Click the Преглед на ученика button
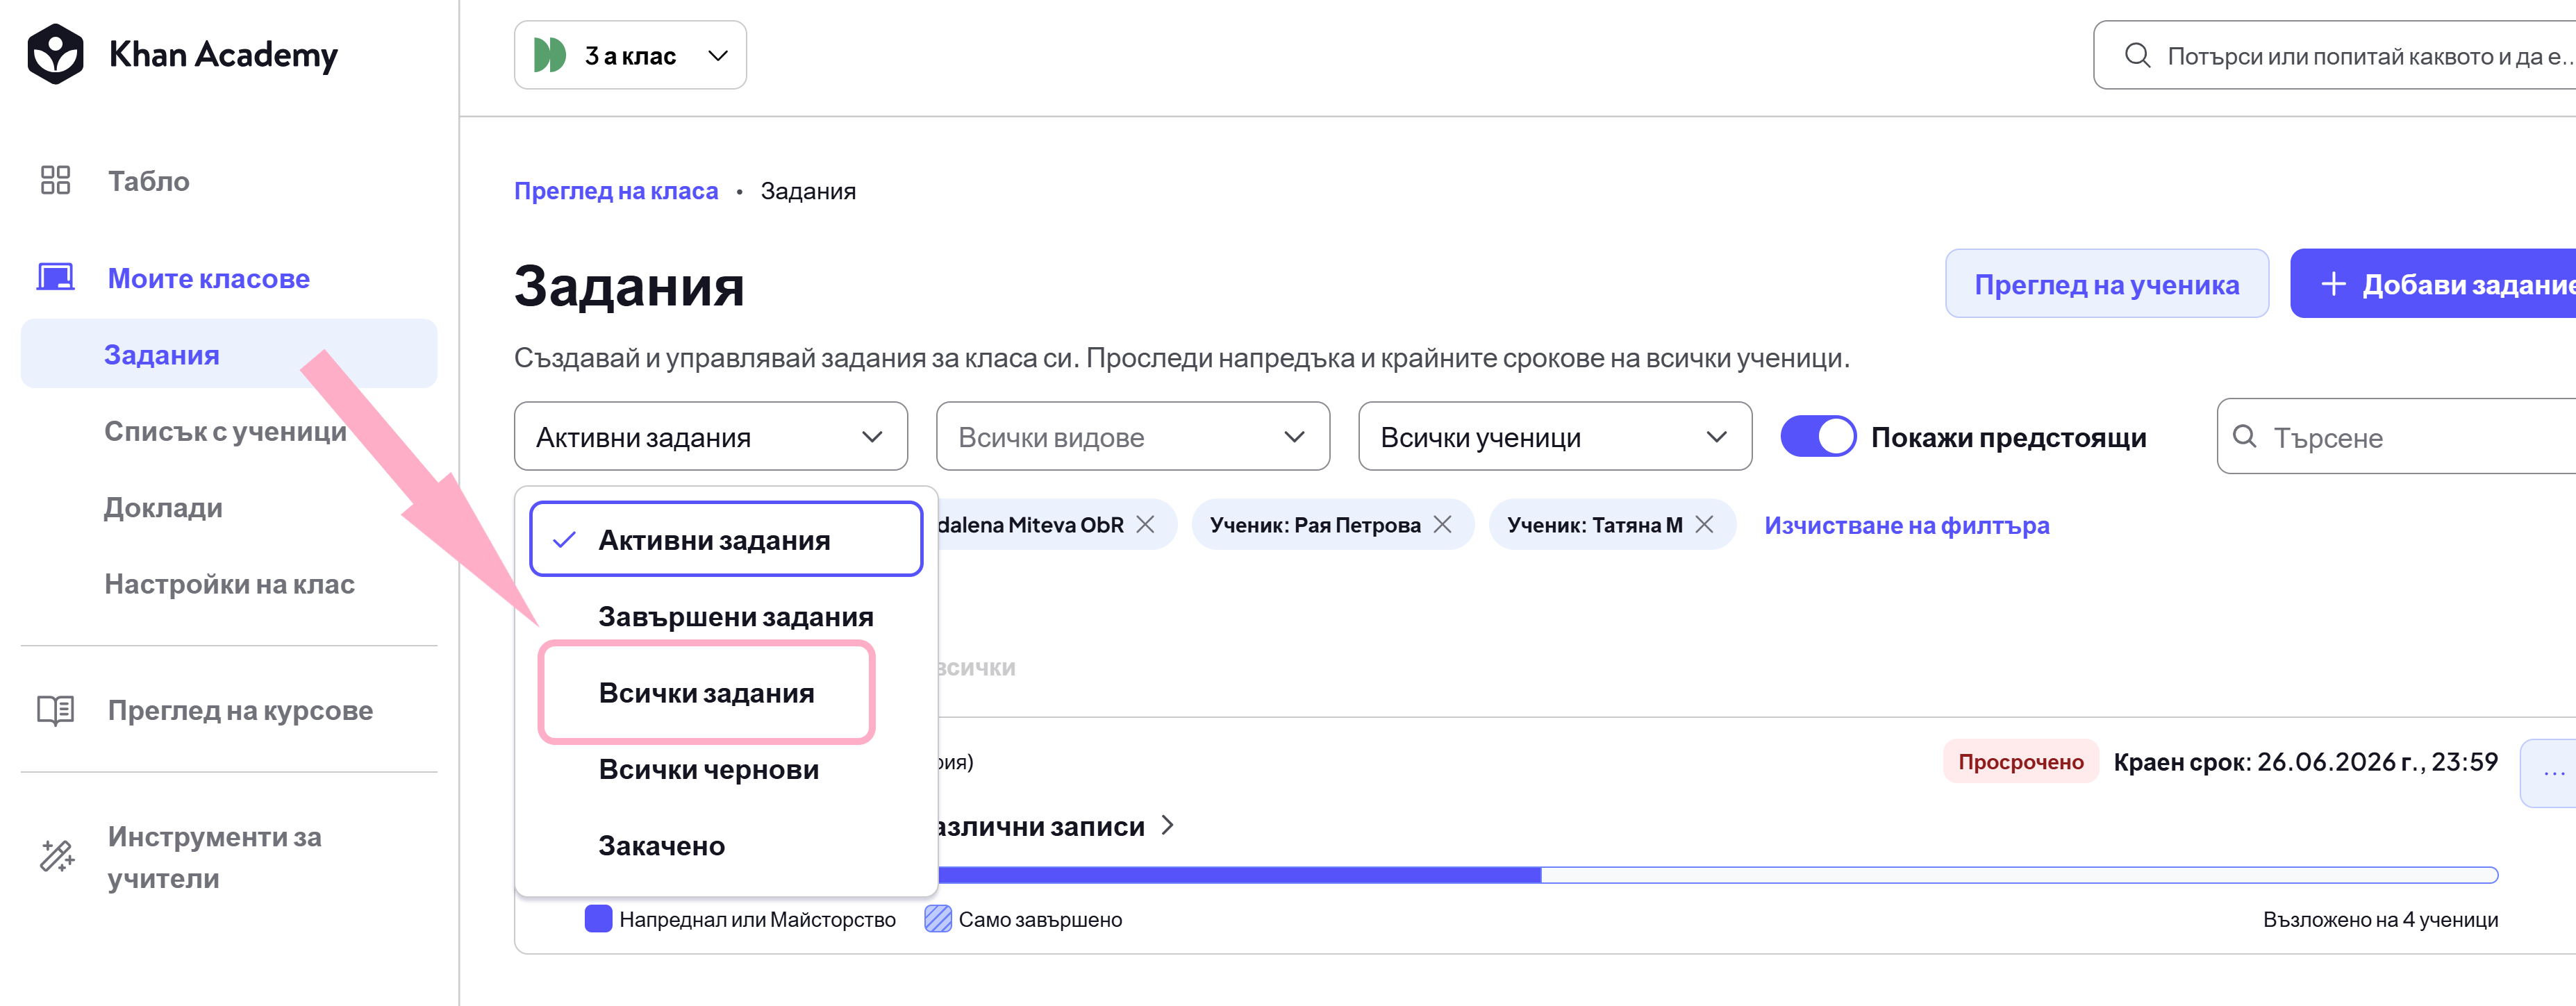 click(x=2106, y=284)
